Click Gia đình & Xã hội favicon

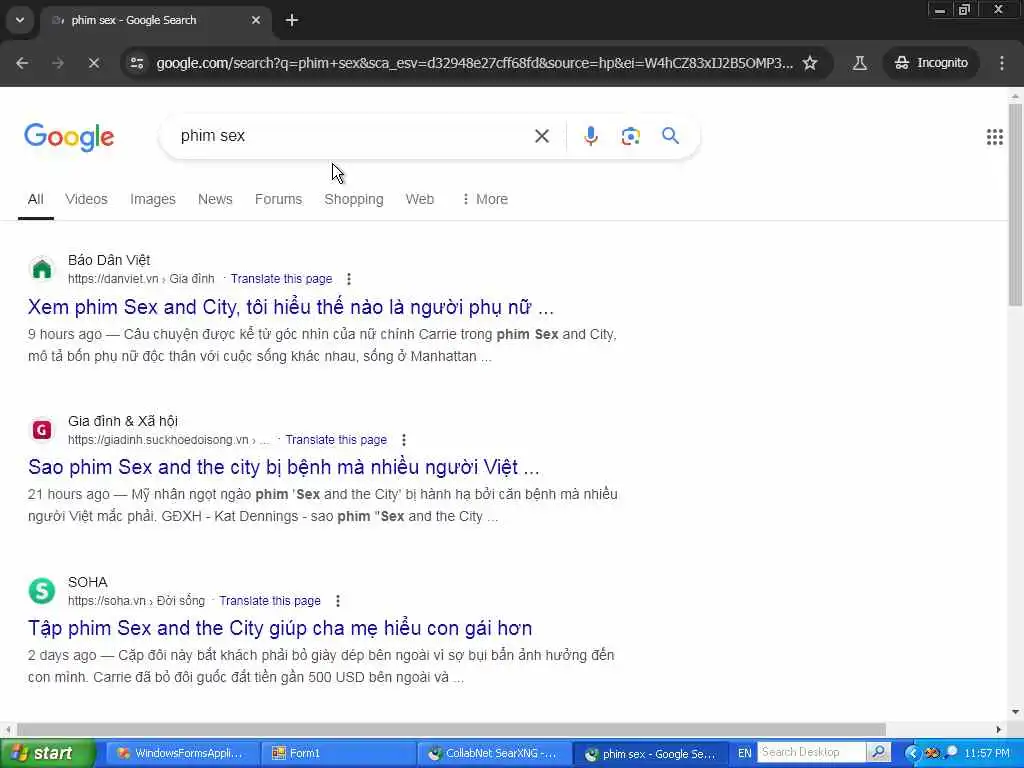click(x=42, y=430)
